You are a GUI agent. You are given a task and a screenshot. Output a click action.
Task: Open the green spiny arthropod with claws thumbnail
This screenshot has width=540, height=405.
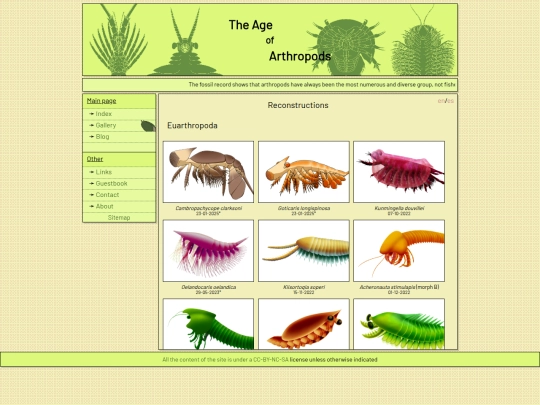[x=399, y=324]
